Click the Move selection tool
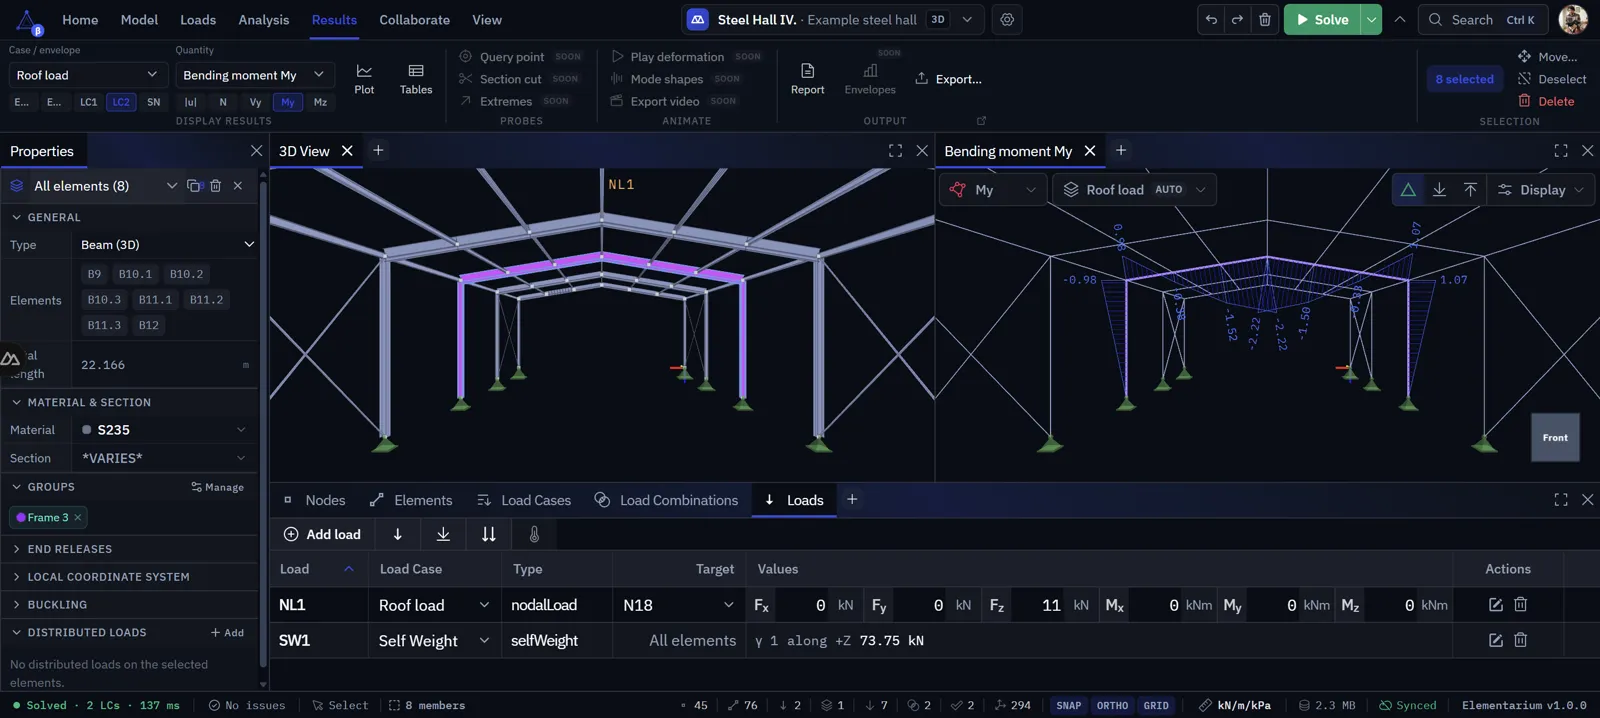This screenshot has width=1600, height=718. point(1547,57)
